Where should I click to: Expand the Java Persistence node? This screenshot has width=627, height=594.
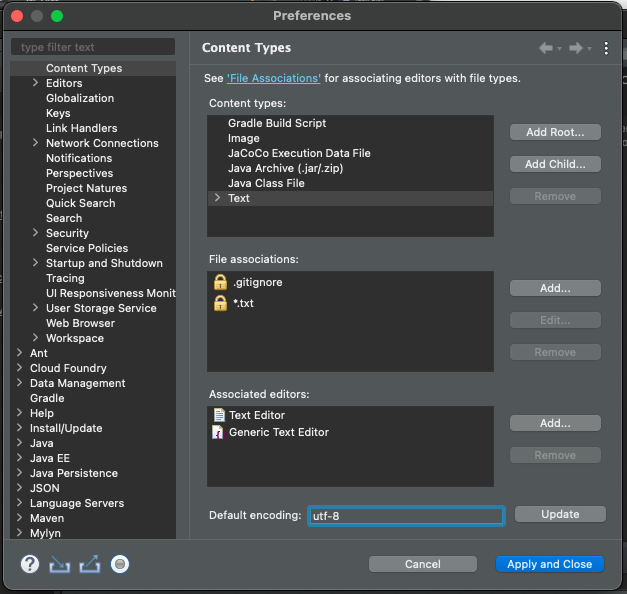(19, 473)
